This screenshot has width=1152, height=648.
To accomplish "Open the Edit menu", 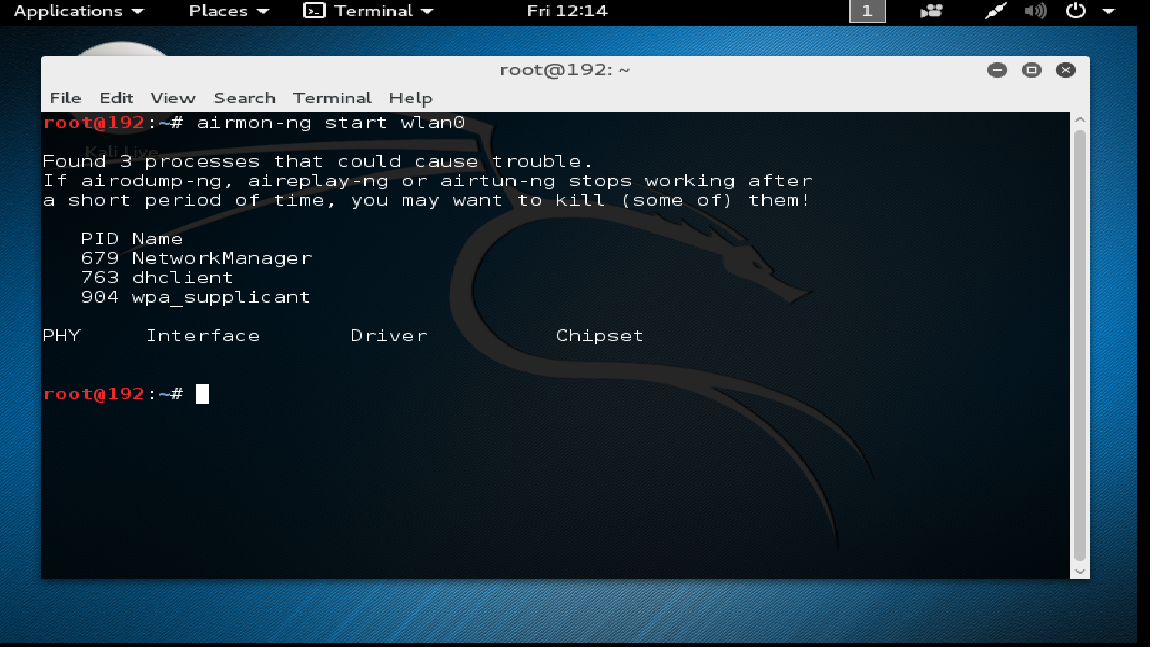I will point(116,98).
